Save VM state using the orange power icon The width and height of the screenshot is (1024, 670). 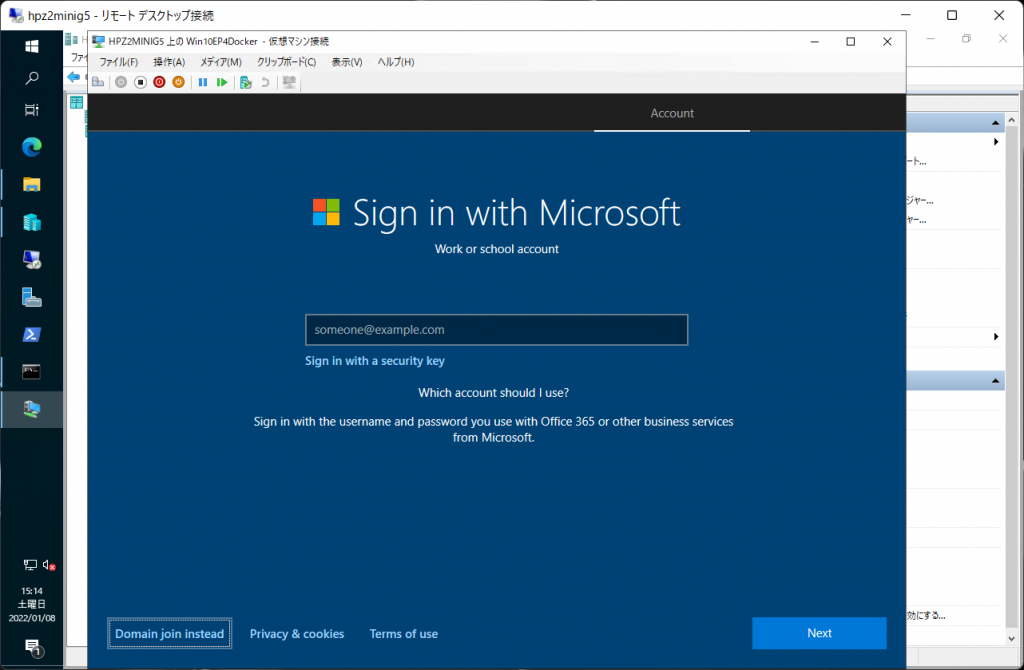(x=178, y=82)
